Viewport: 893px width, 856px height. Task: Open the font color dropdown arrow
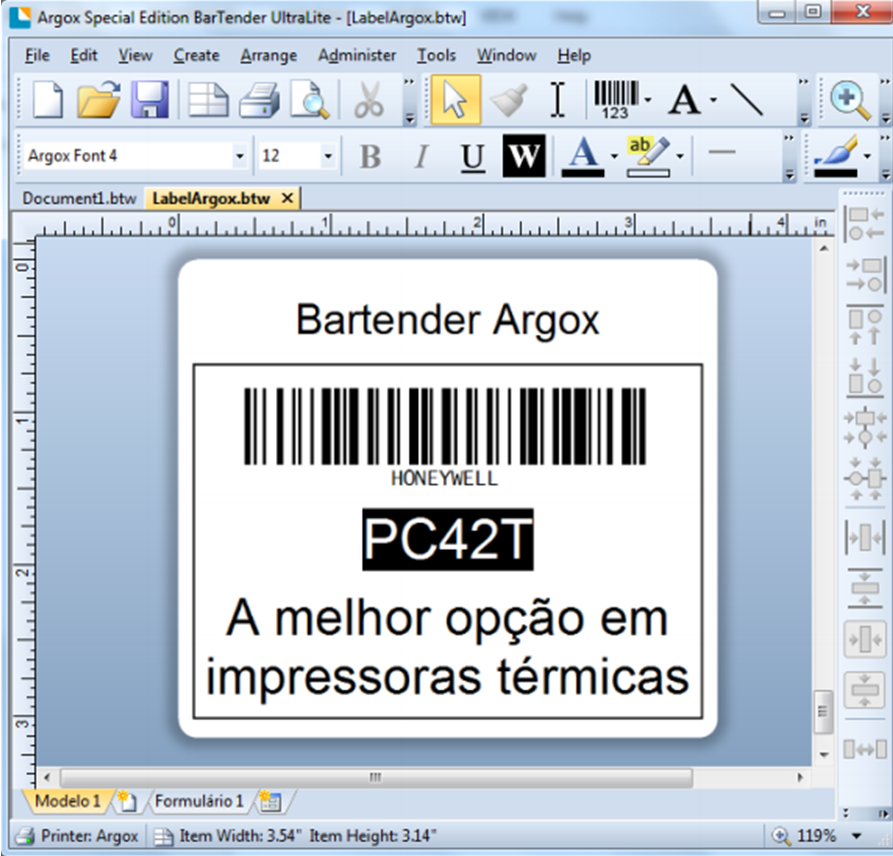614,156
